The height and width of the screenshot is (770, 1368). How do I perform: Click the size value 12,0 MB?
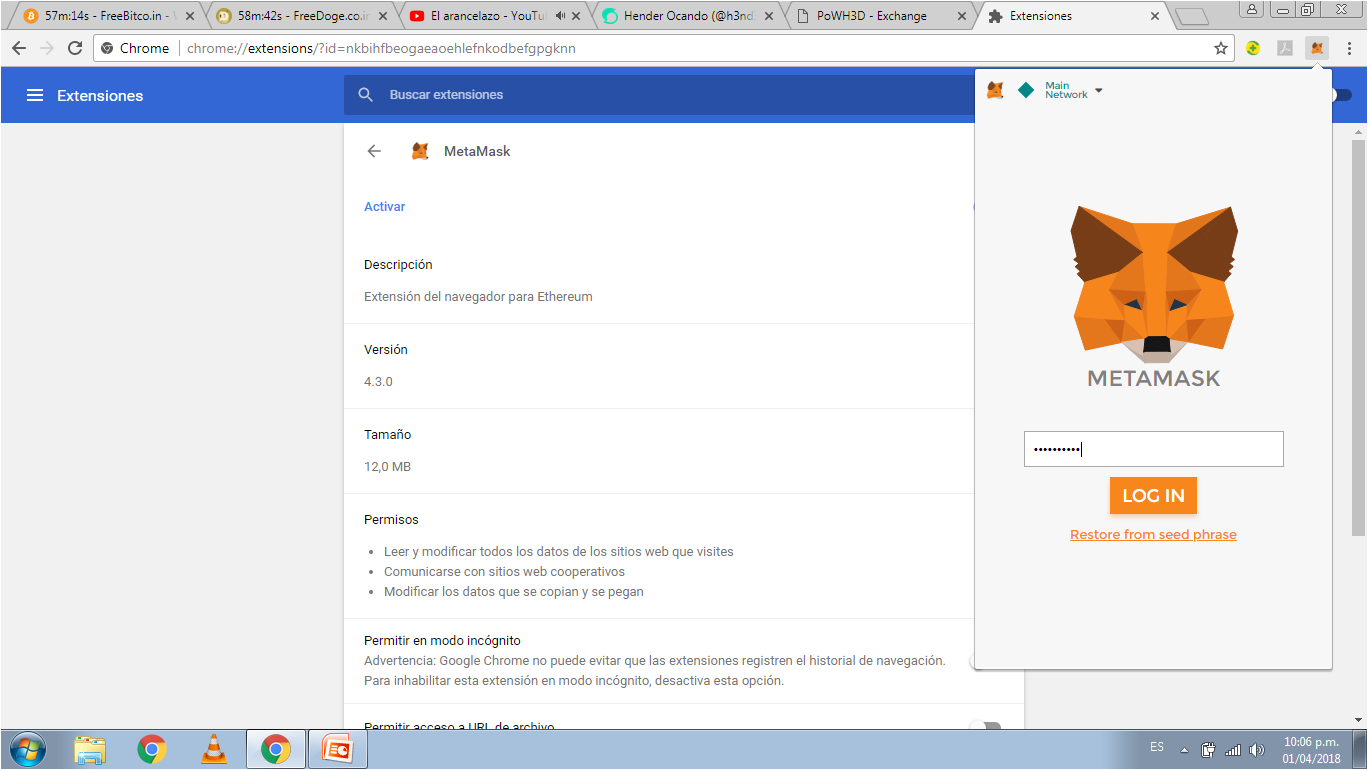(x=387, y=467)
